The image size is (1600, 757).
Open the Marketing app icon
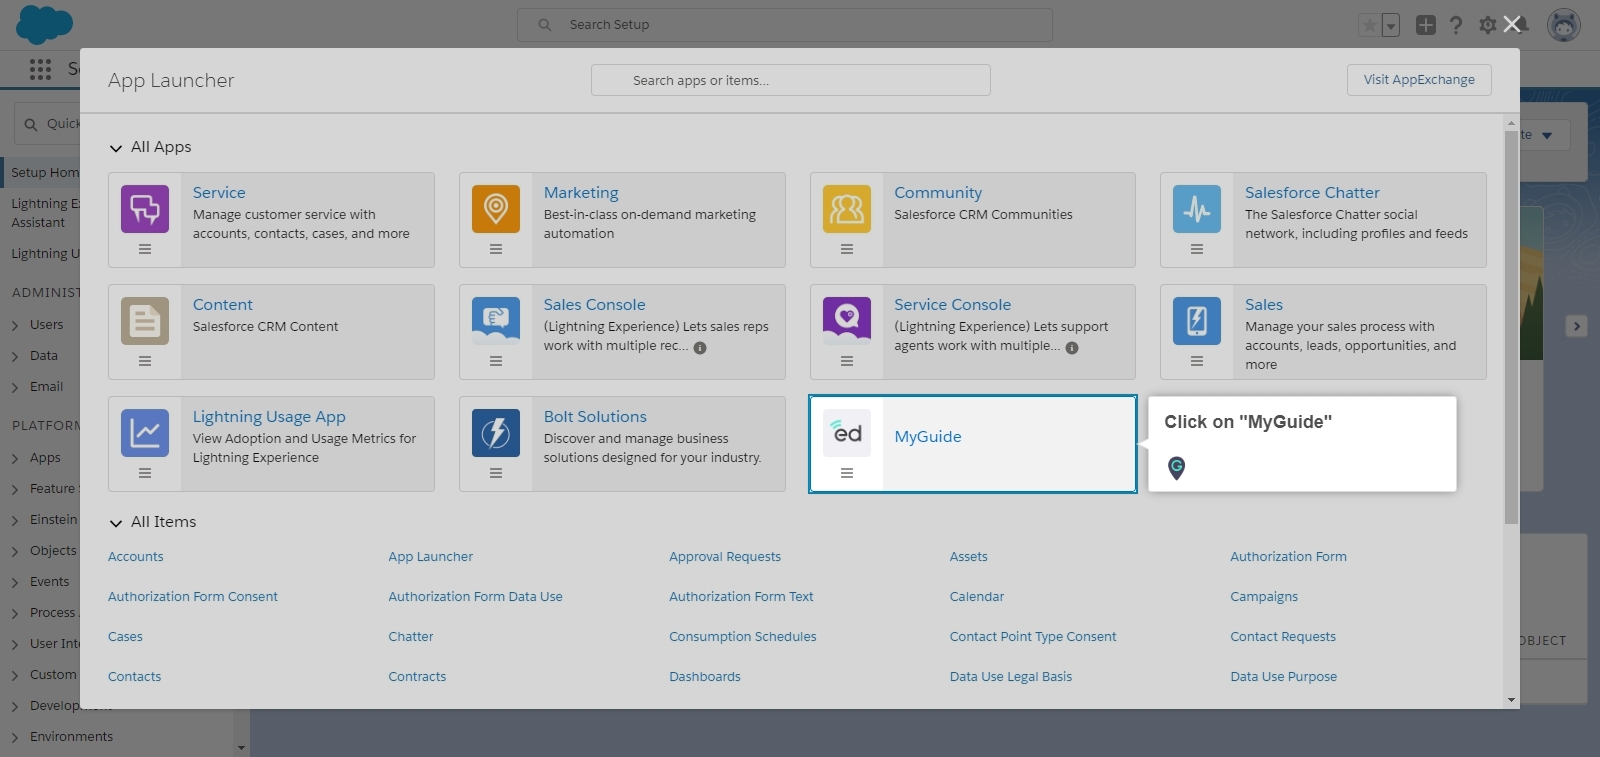(496, 209)
